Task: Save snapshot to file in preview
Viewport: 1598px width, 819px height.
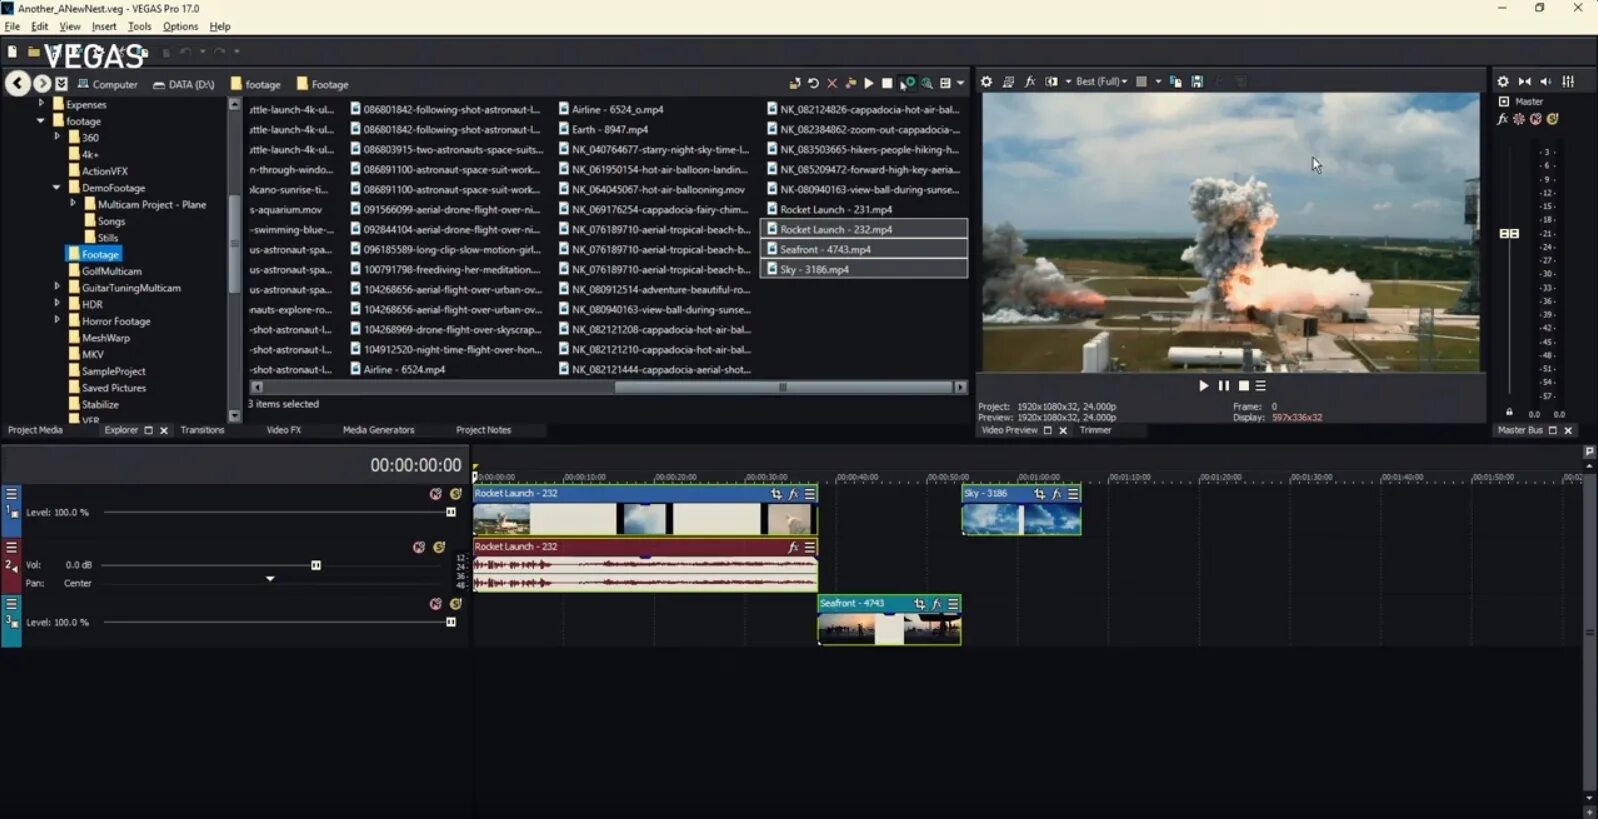Action: pos(1197,82)
